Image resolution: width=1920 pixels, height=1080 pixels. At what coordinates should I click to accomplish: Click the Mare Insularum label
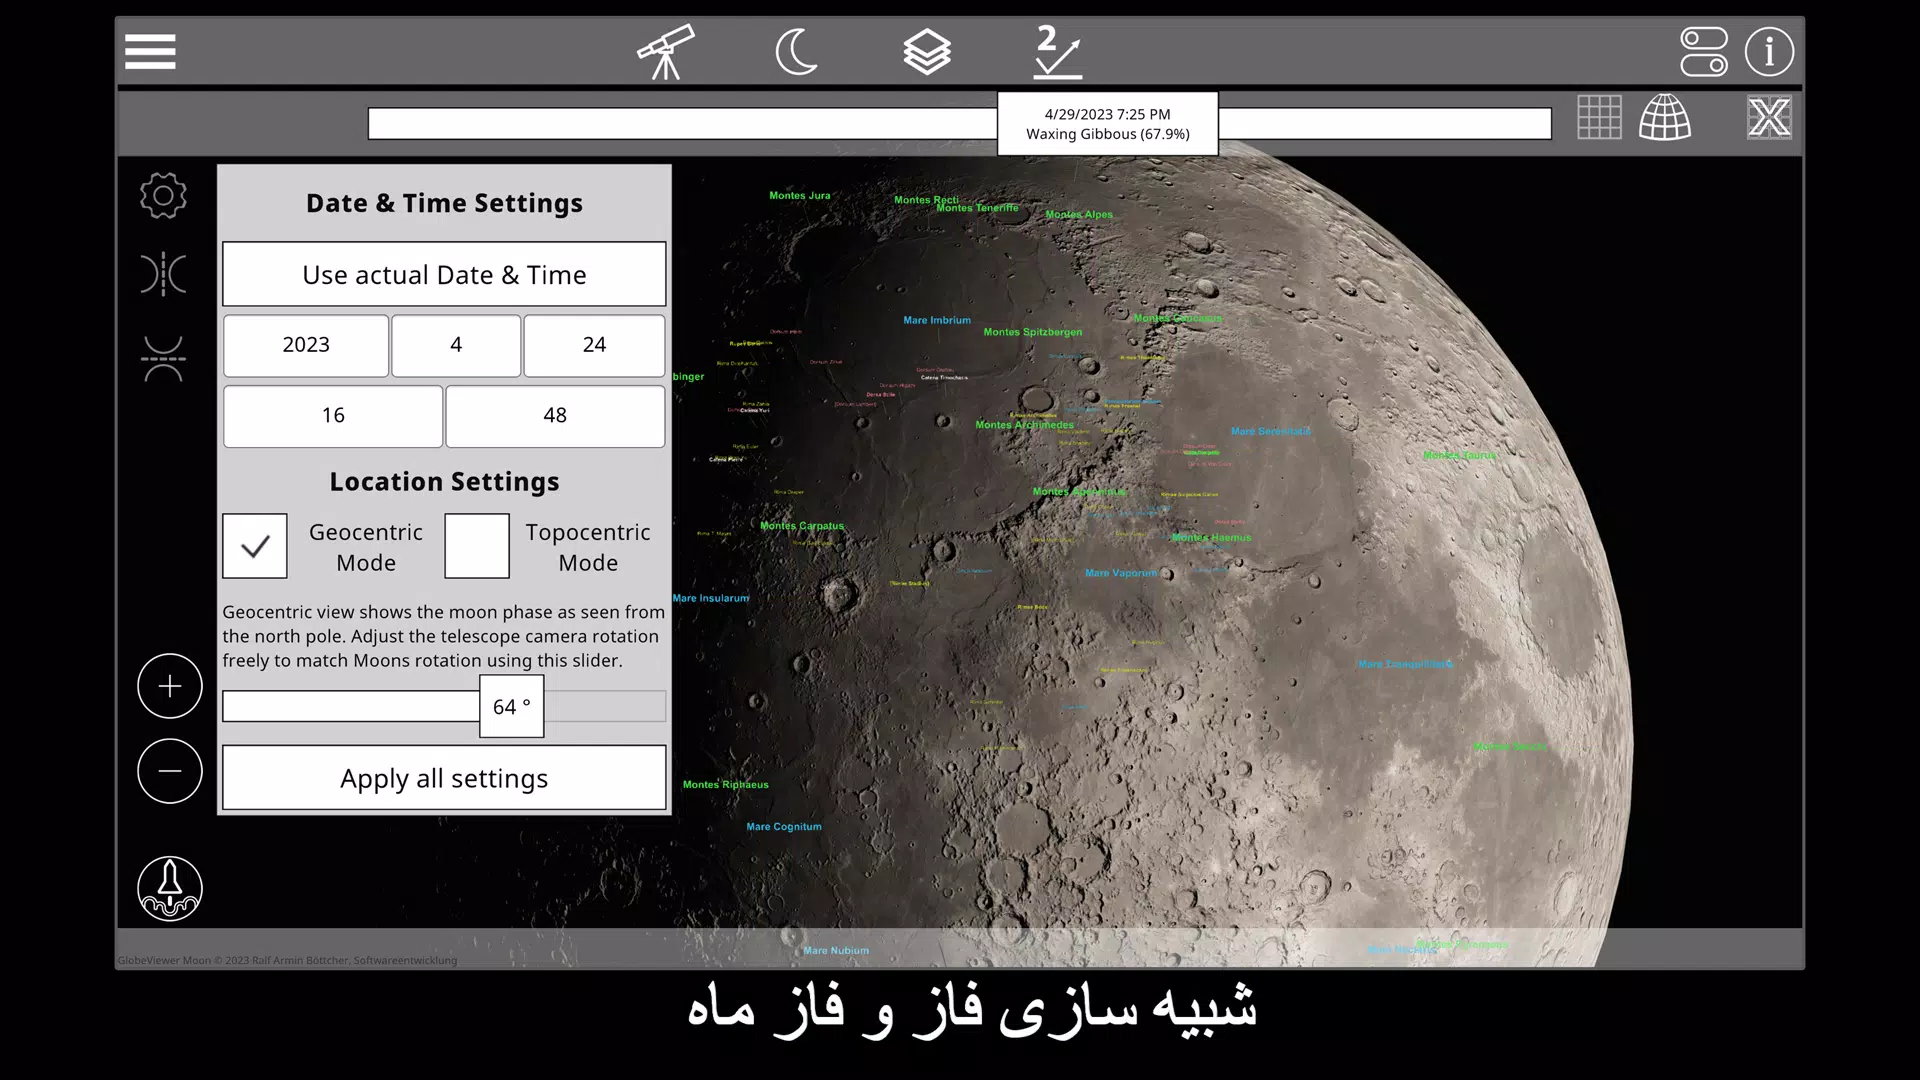[711, 599]
